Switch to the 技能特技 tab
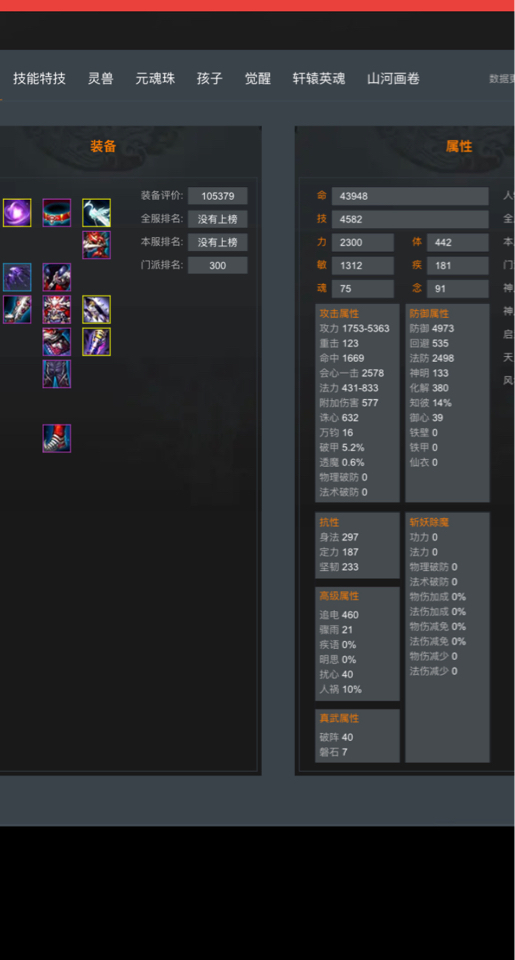 (39, 78)
